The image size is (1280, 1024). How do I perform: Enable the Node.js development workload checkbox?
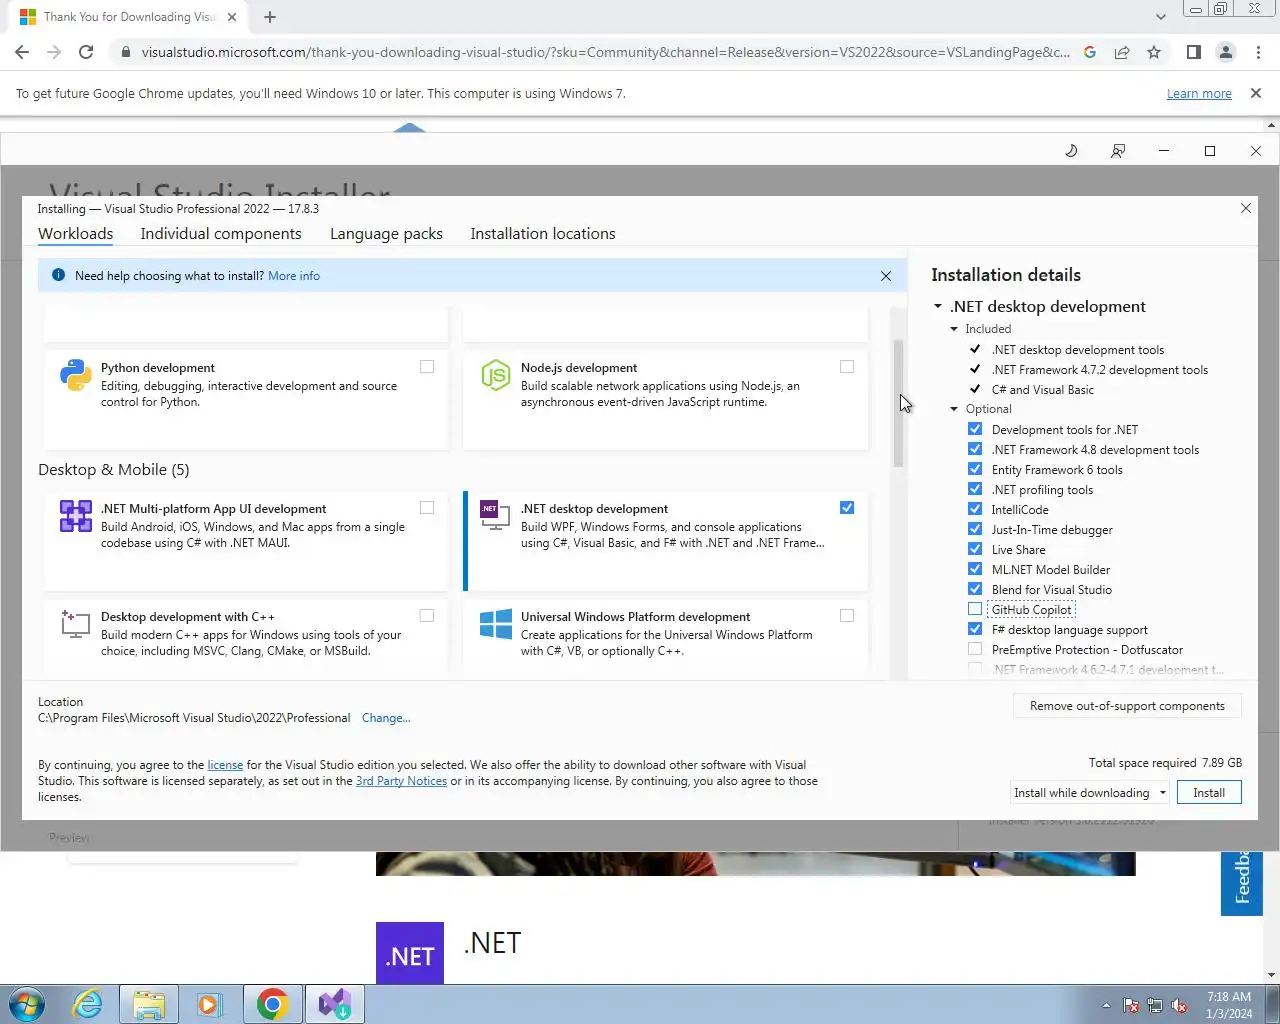coord(847,367)
